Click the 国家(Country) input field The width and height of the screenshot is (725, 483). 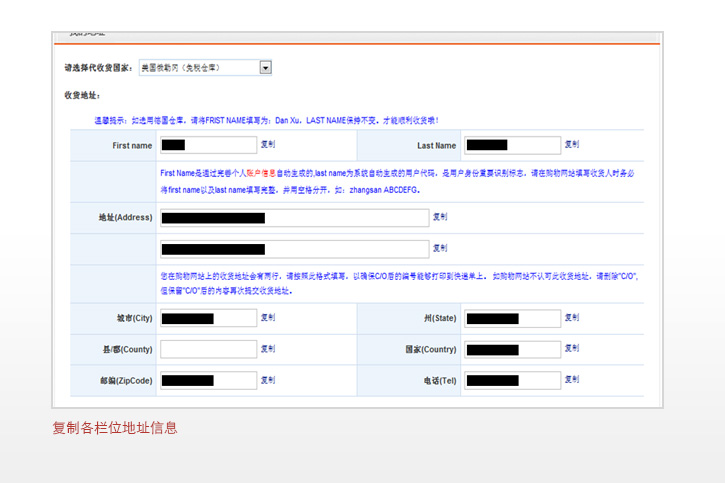click(x=510, y=349)
